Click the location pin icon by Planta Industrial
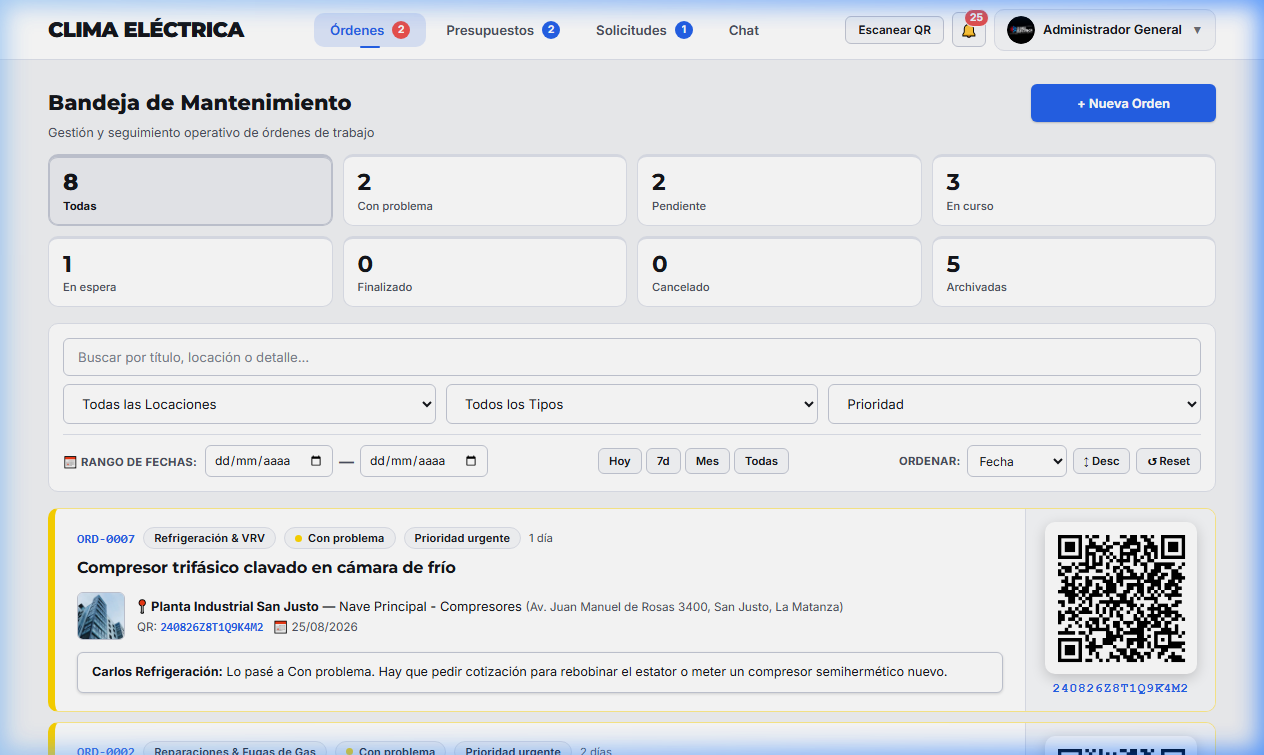 click(142, 606)
